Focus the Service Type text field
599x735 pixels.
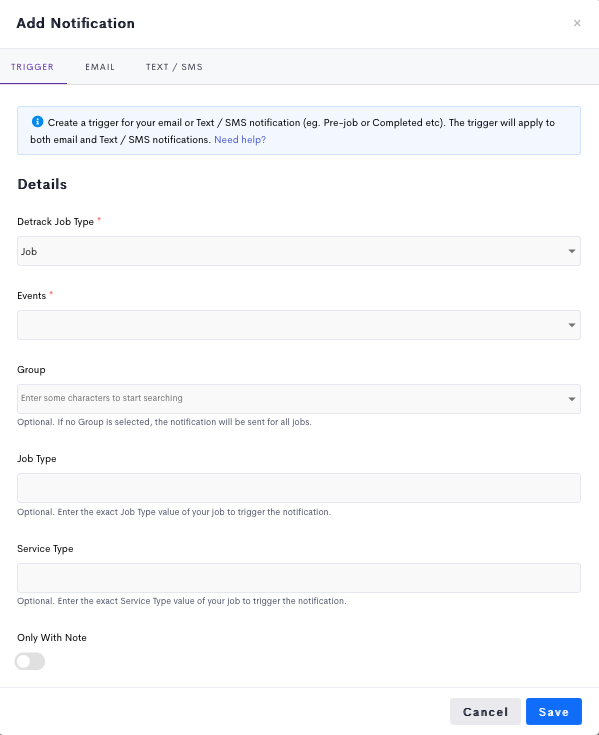pos(299,578)
